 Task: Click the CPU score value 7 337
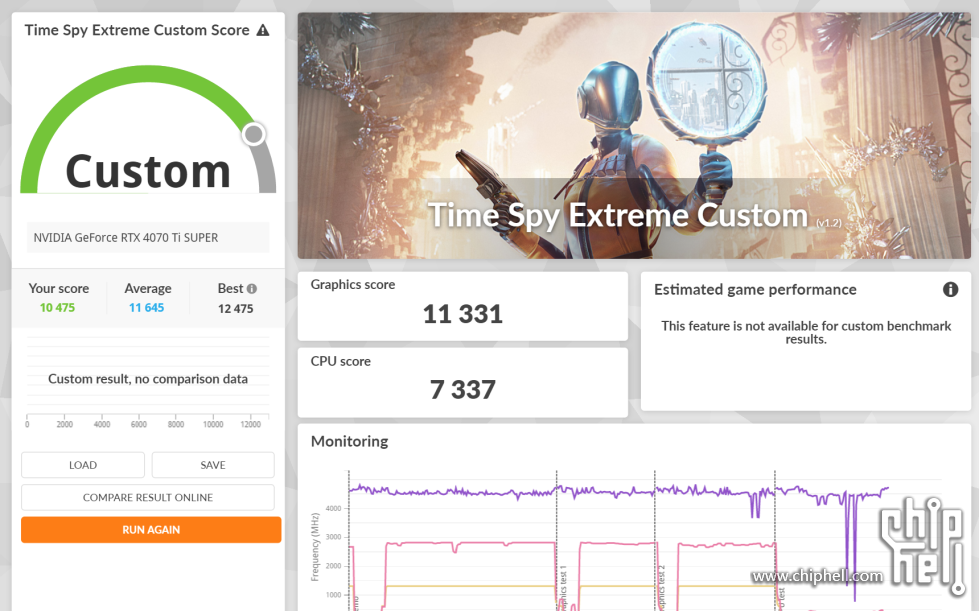click(463, 390)
